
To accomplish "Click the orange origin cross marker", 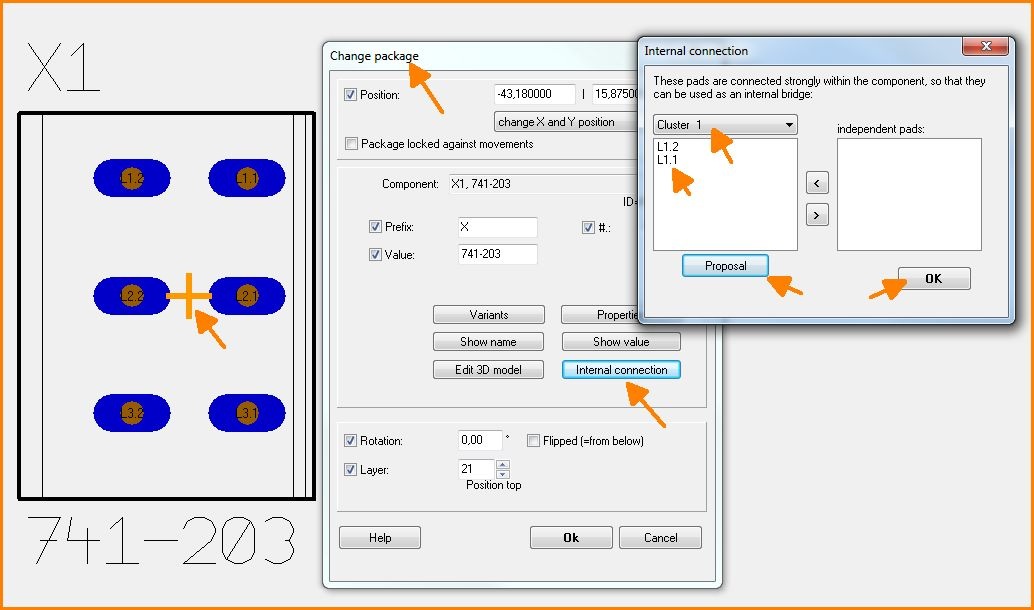I will (189, 297).
